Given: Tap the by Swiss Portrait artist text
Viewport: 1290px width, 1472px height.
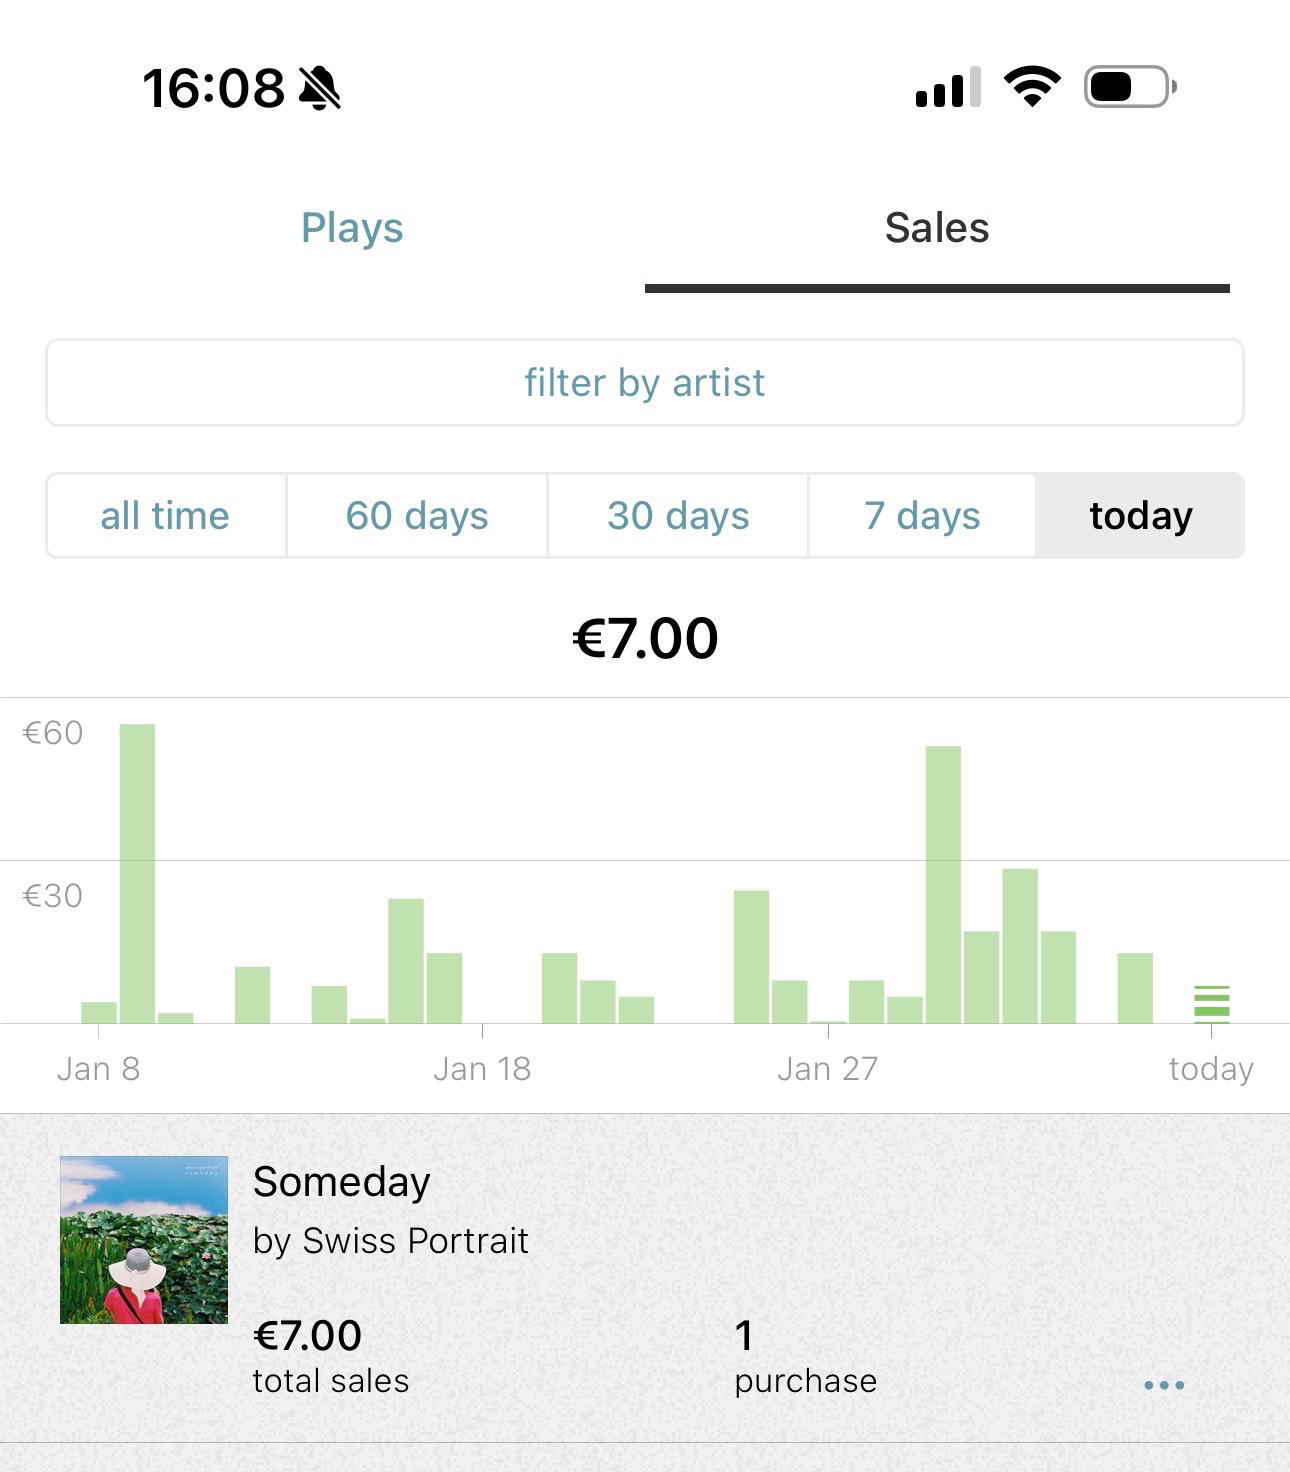Looking at the screenshot, I should coord(390,1241).
